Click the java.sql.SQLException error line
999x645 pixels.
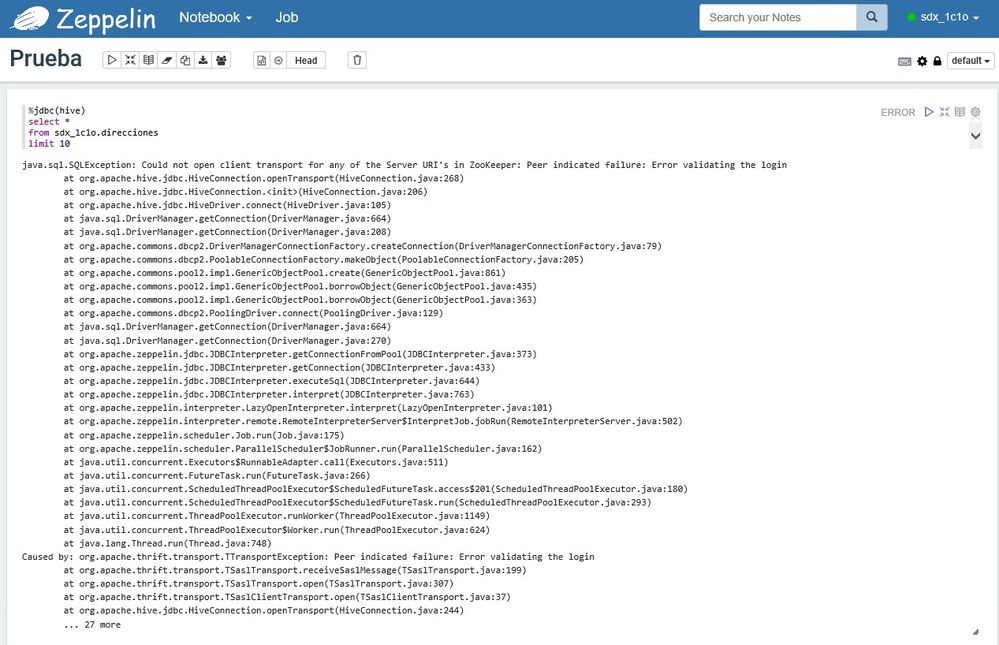coord(405,165)
